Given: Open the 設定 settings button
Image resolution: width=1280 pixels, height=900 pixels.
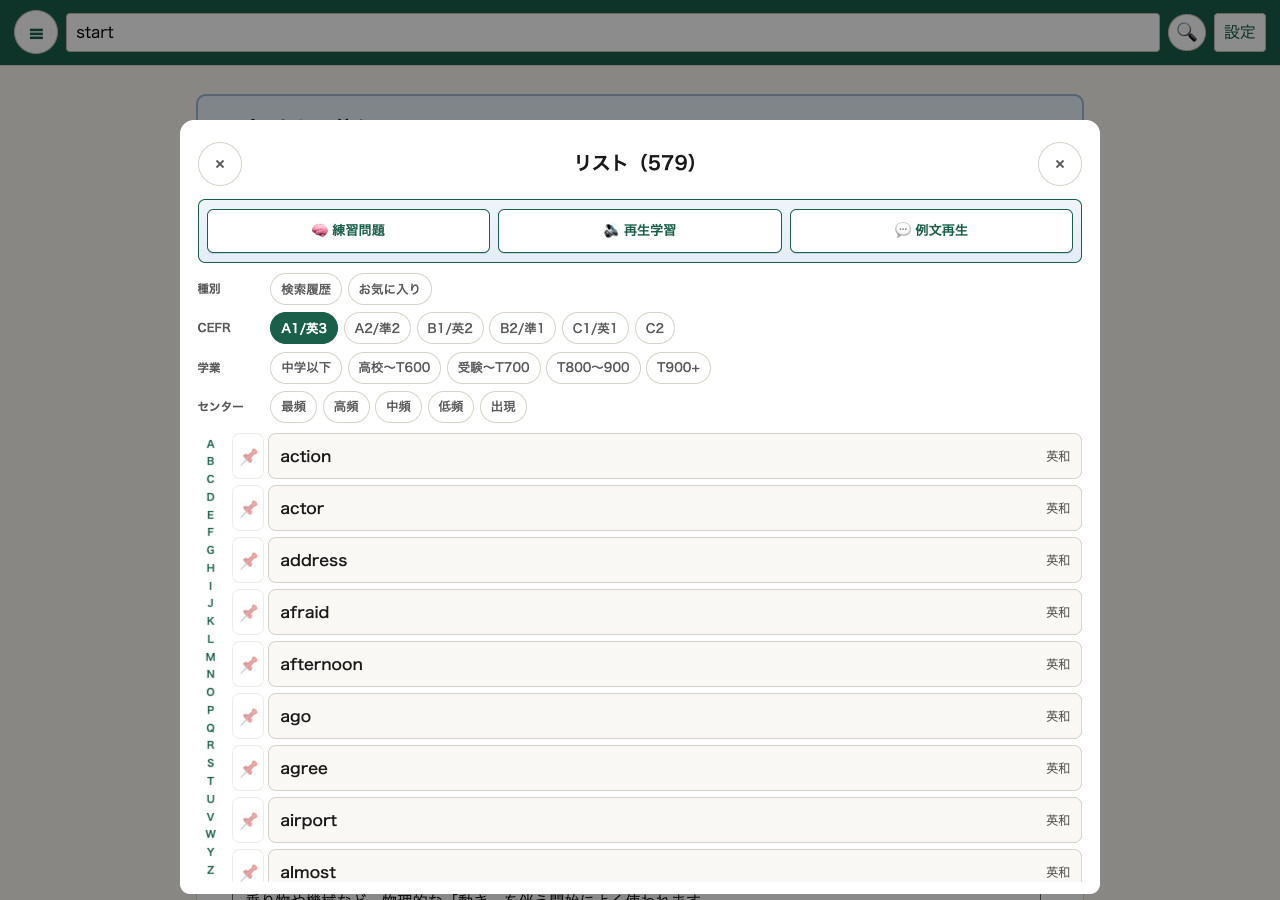Looking at the screenshot, I should [1240, 32].
